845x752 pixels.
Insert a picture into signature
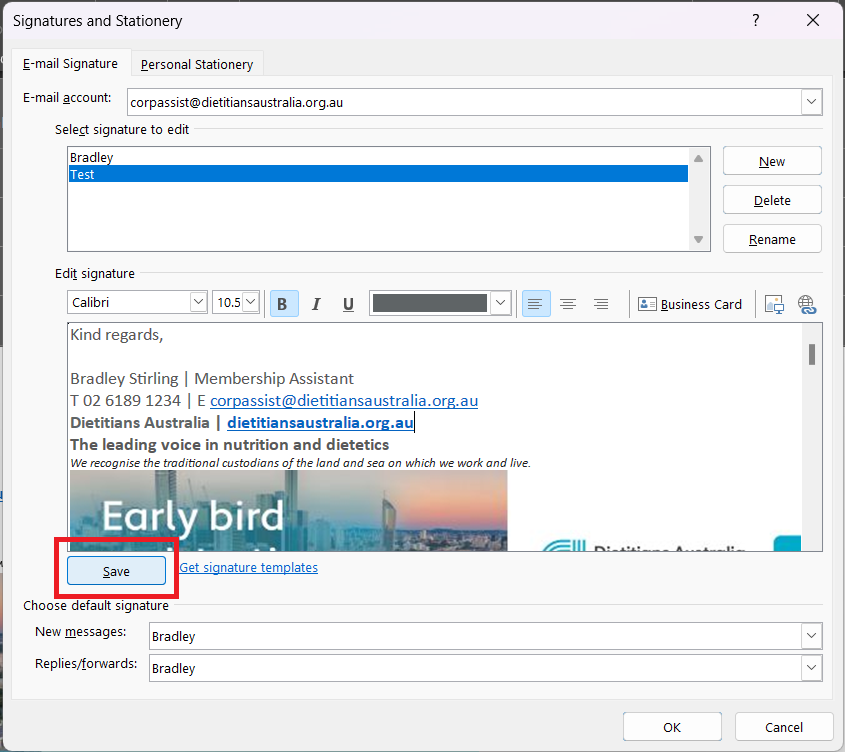[x=773, y=304]
